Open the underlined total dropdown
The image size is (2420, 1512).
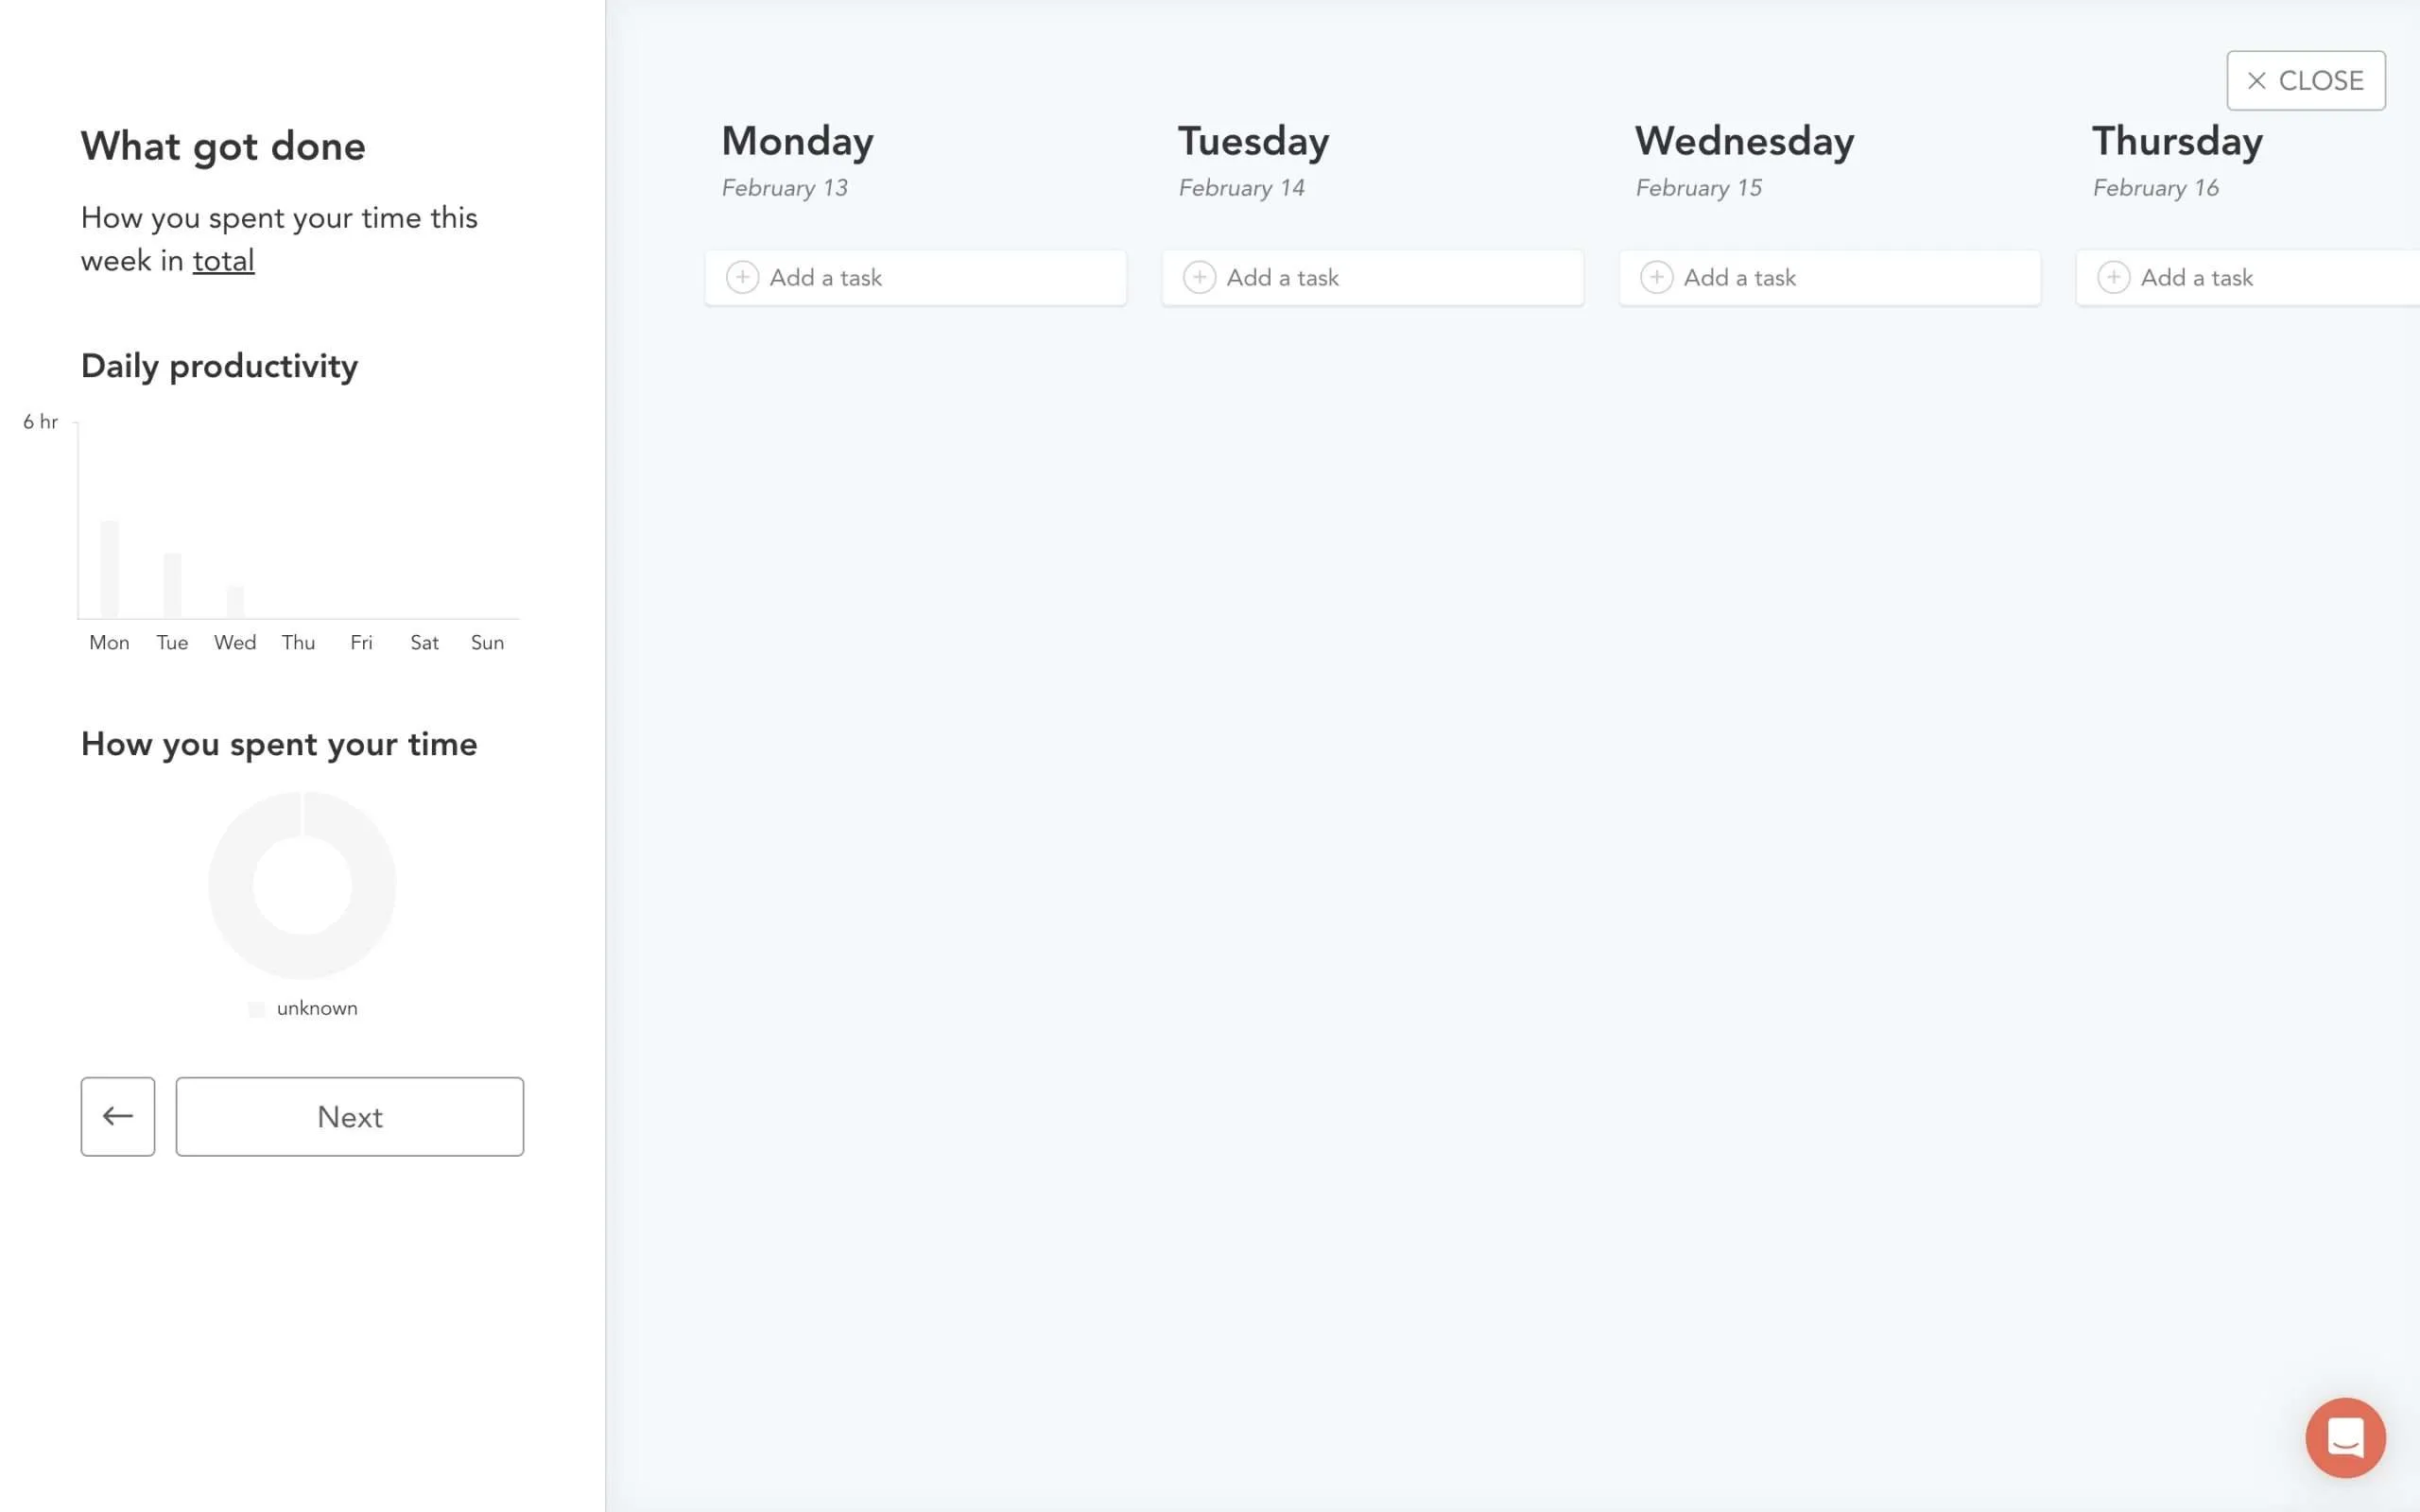coord(223,261)
